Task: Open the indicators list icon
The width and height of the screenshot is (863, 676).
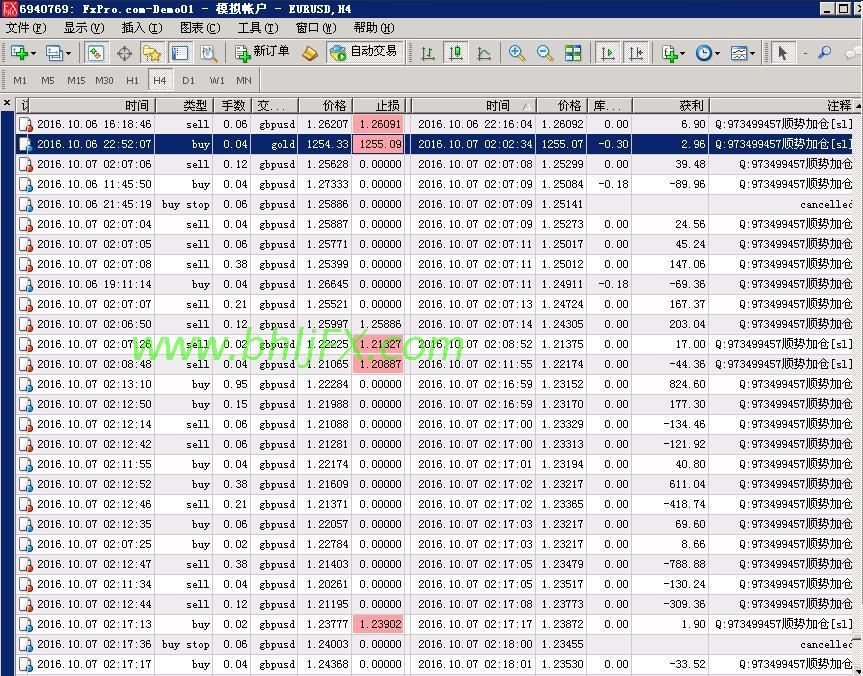Action: pos(670,53)
